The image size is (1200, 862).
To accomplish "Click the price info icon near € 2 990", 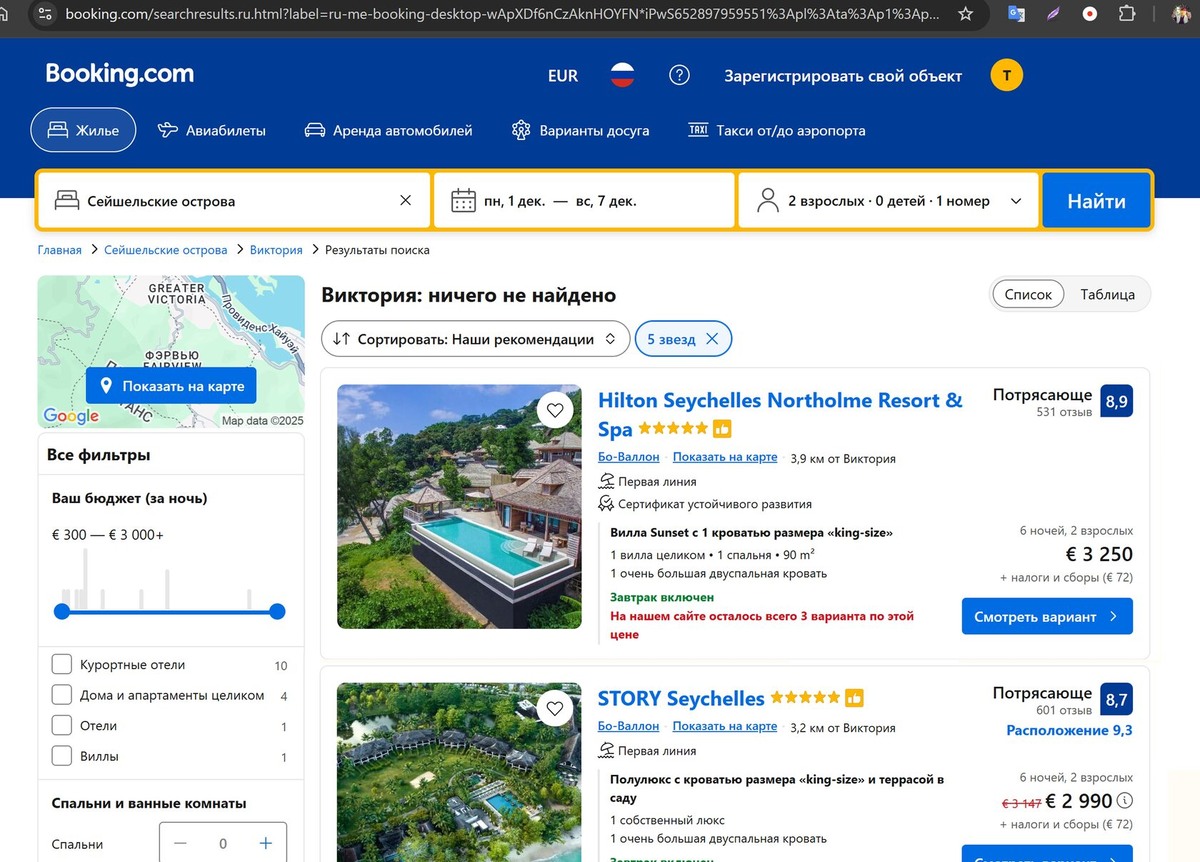I will pos(1125,800).
